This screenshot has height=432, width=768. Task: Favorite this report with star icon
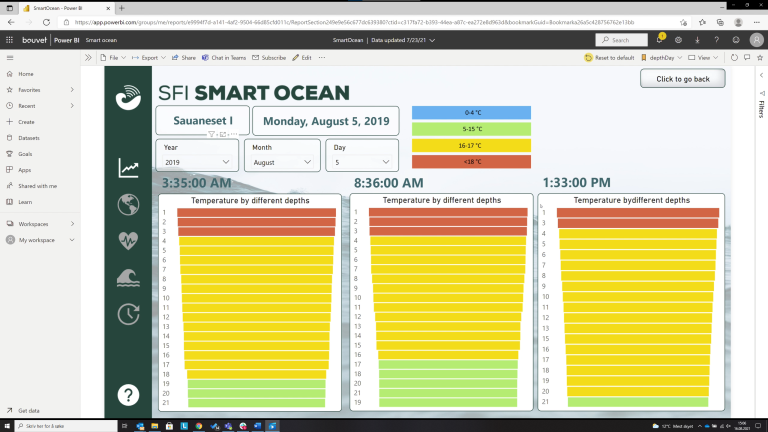pyautogui.click(x=760, y=58)
